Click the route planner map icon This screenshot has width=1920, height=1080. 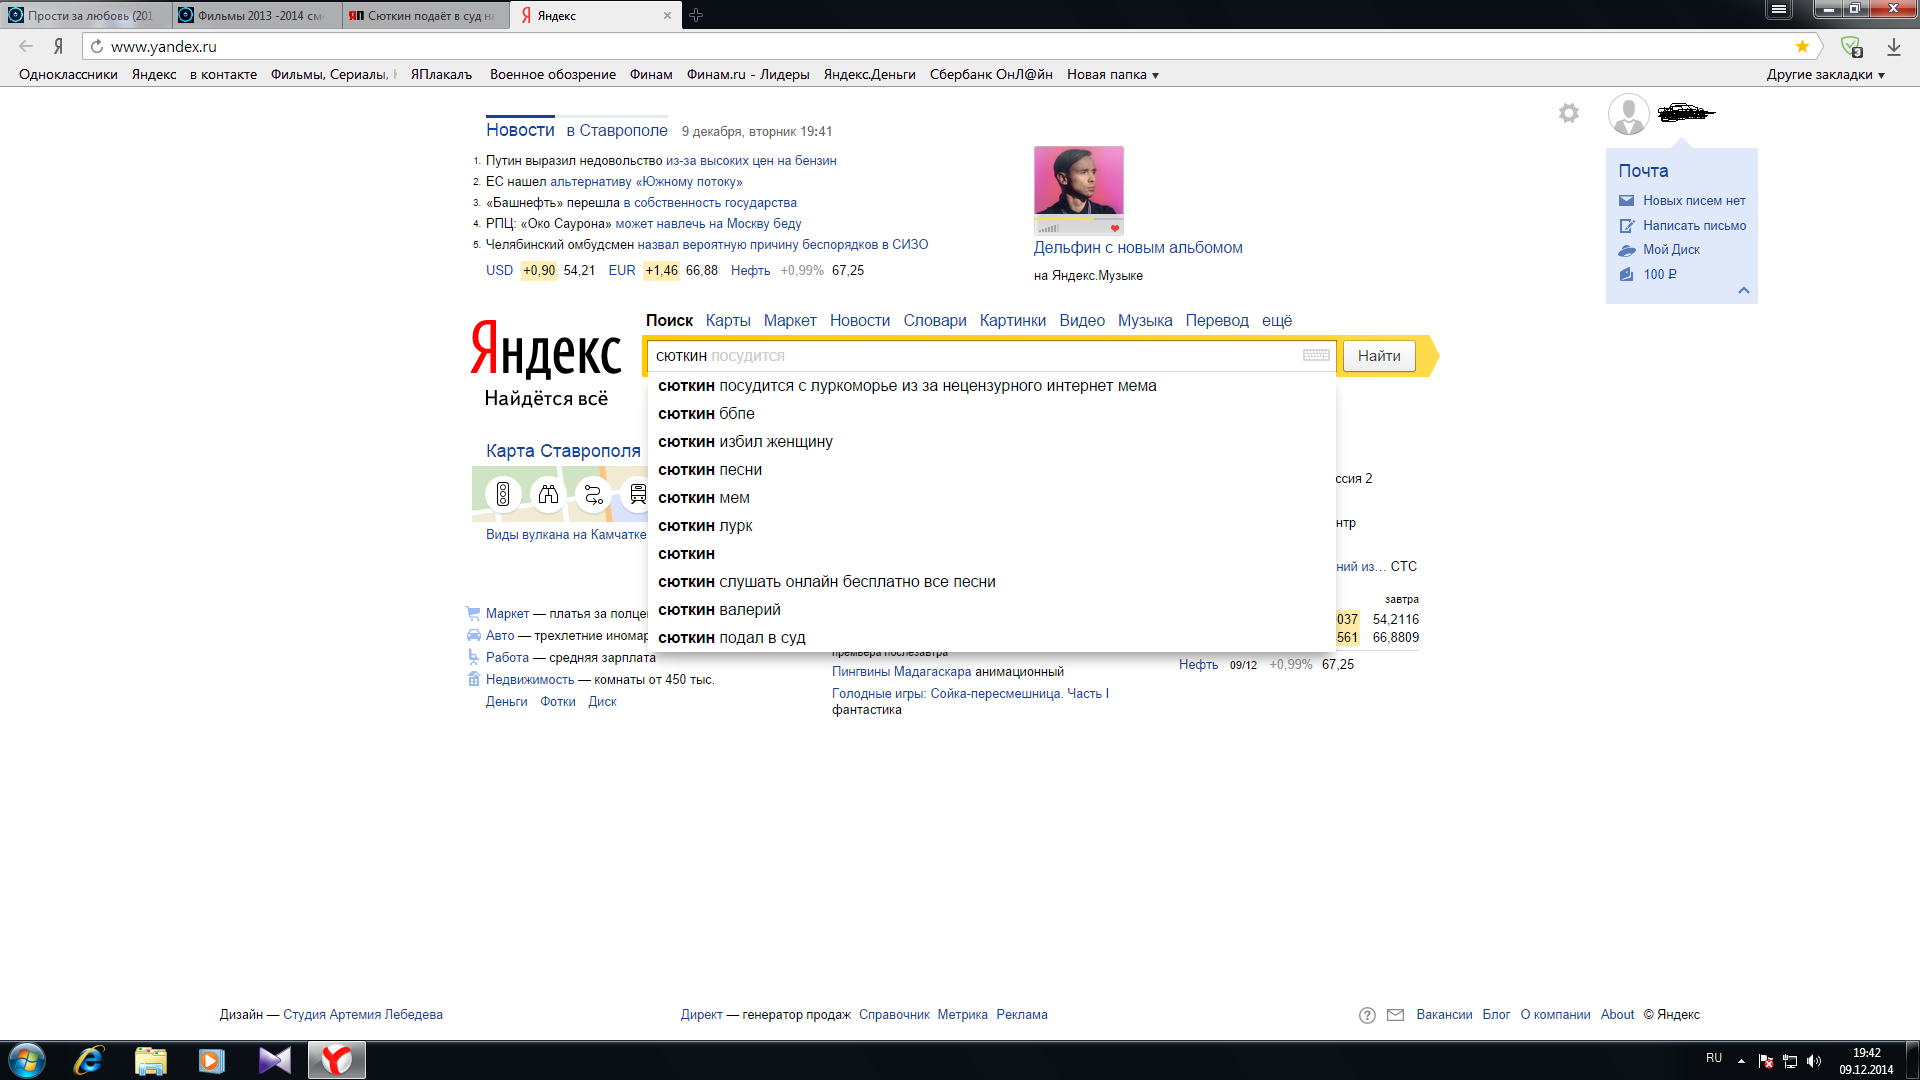(x=593, y=494)
